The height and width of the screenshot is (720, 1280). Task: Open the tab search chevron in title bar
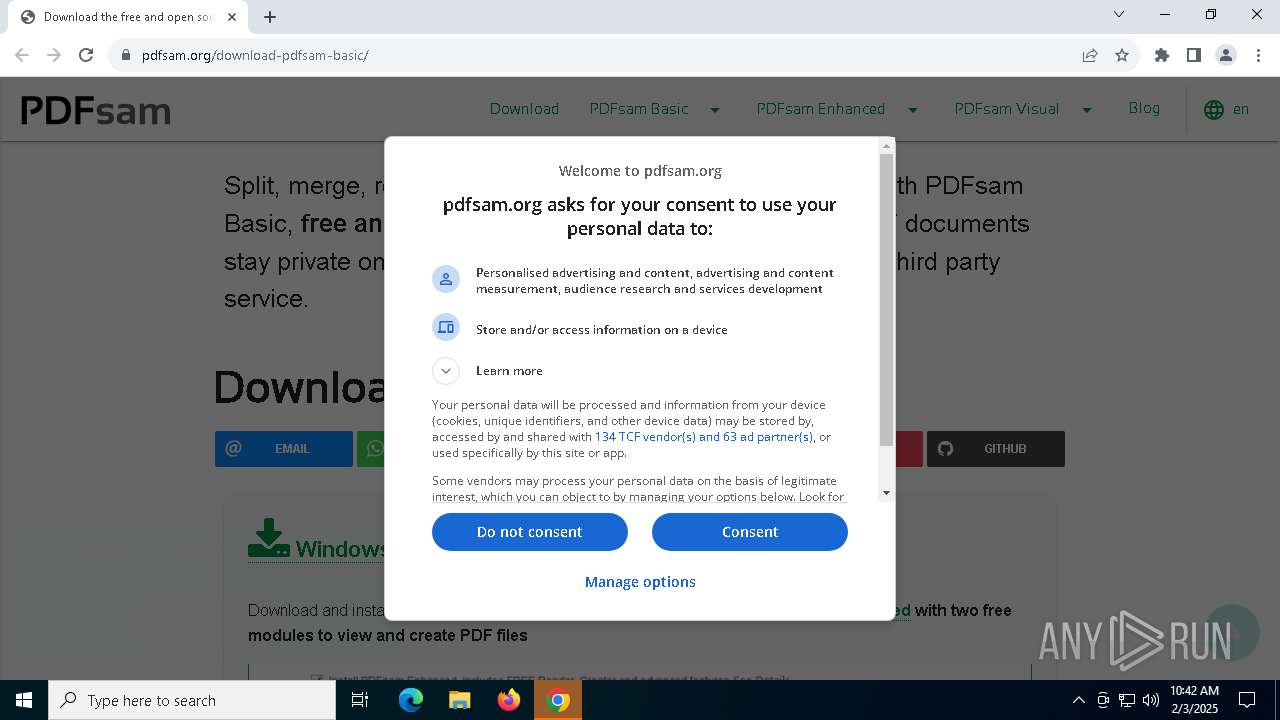(1119, 14)
